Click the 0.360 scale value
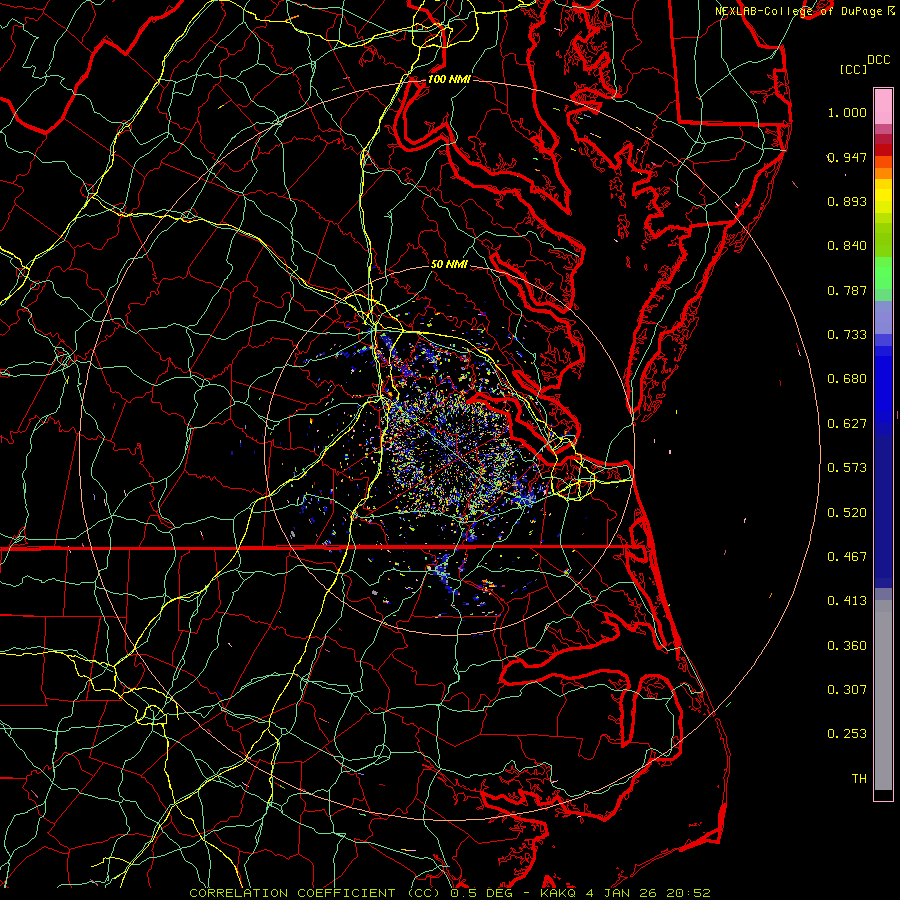This screenshot has height=900, width=900. coord(847,646)
